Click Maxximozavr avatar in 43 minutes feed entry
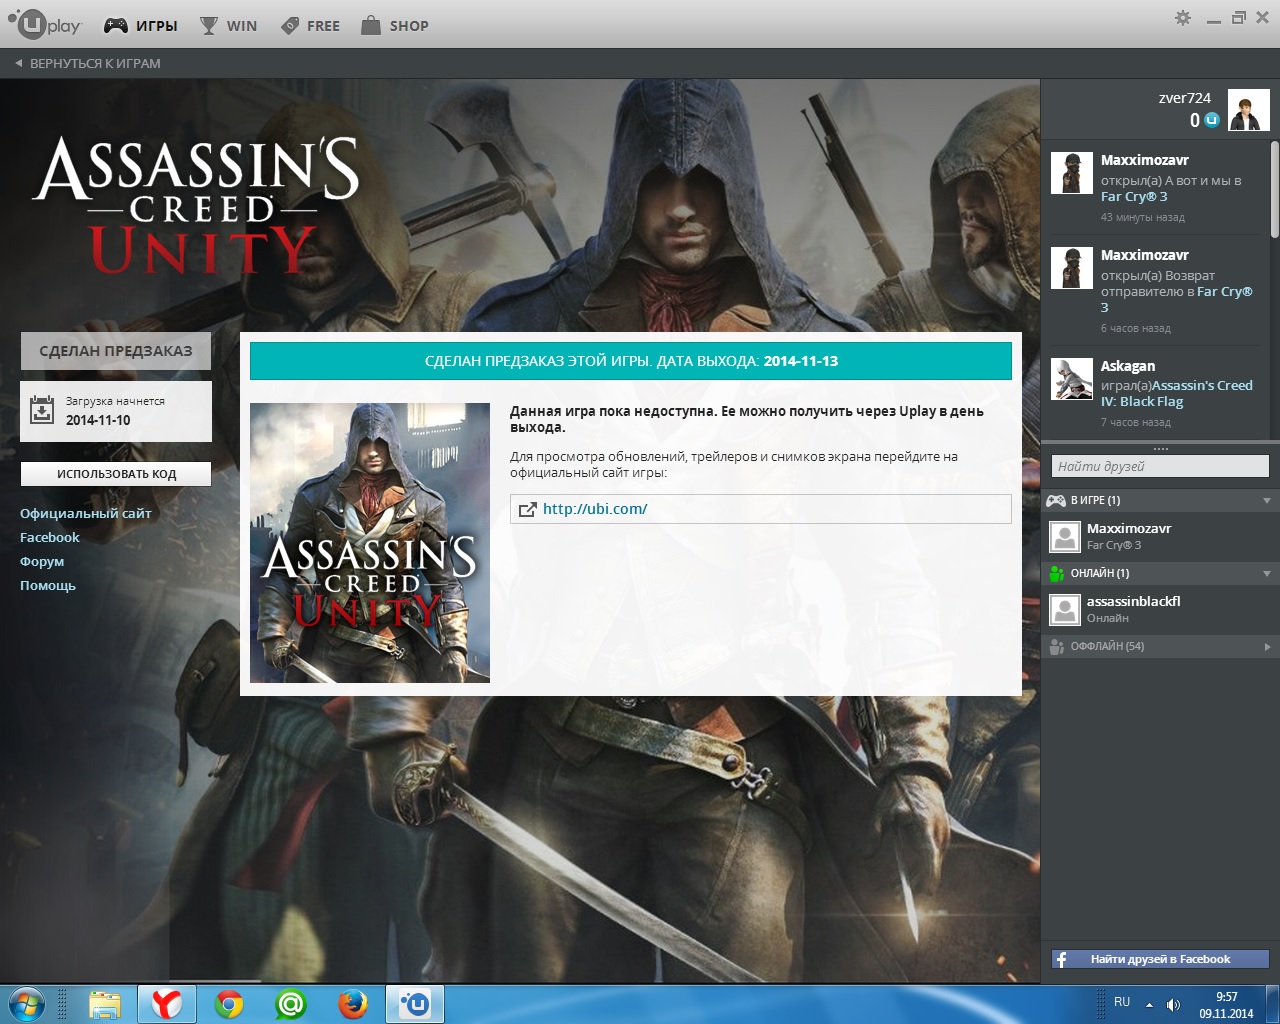The image size is (1280, 1024). pyautogui.click(x=1071, y=172)
